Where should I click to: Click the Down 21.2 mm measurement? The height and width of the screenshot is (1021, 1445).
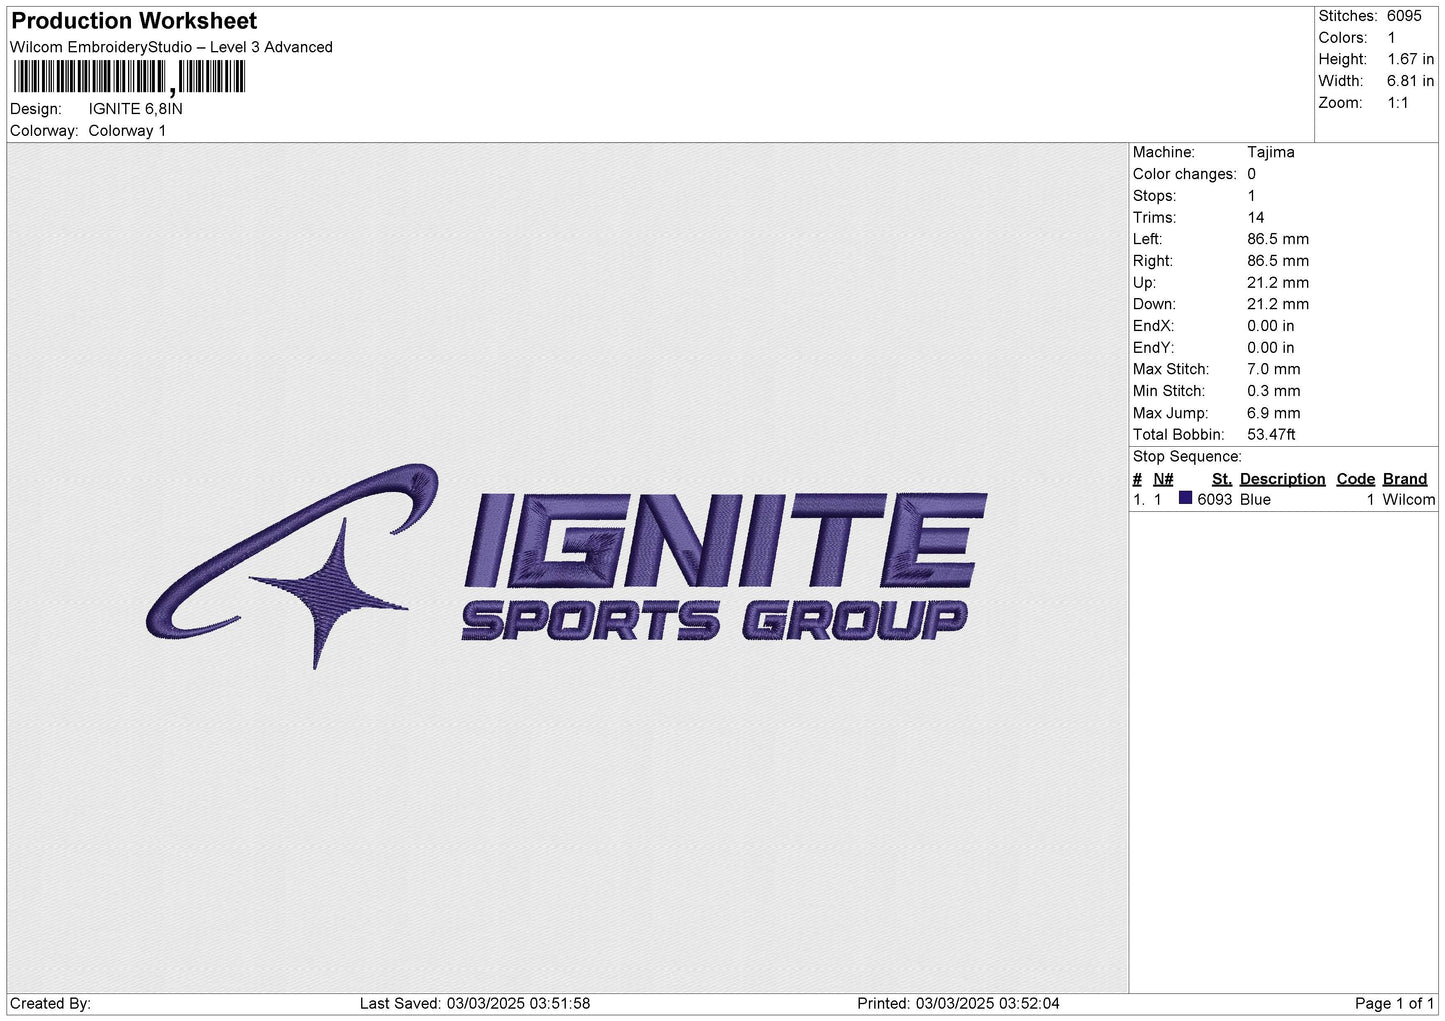pos(1278,304)
